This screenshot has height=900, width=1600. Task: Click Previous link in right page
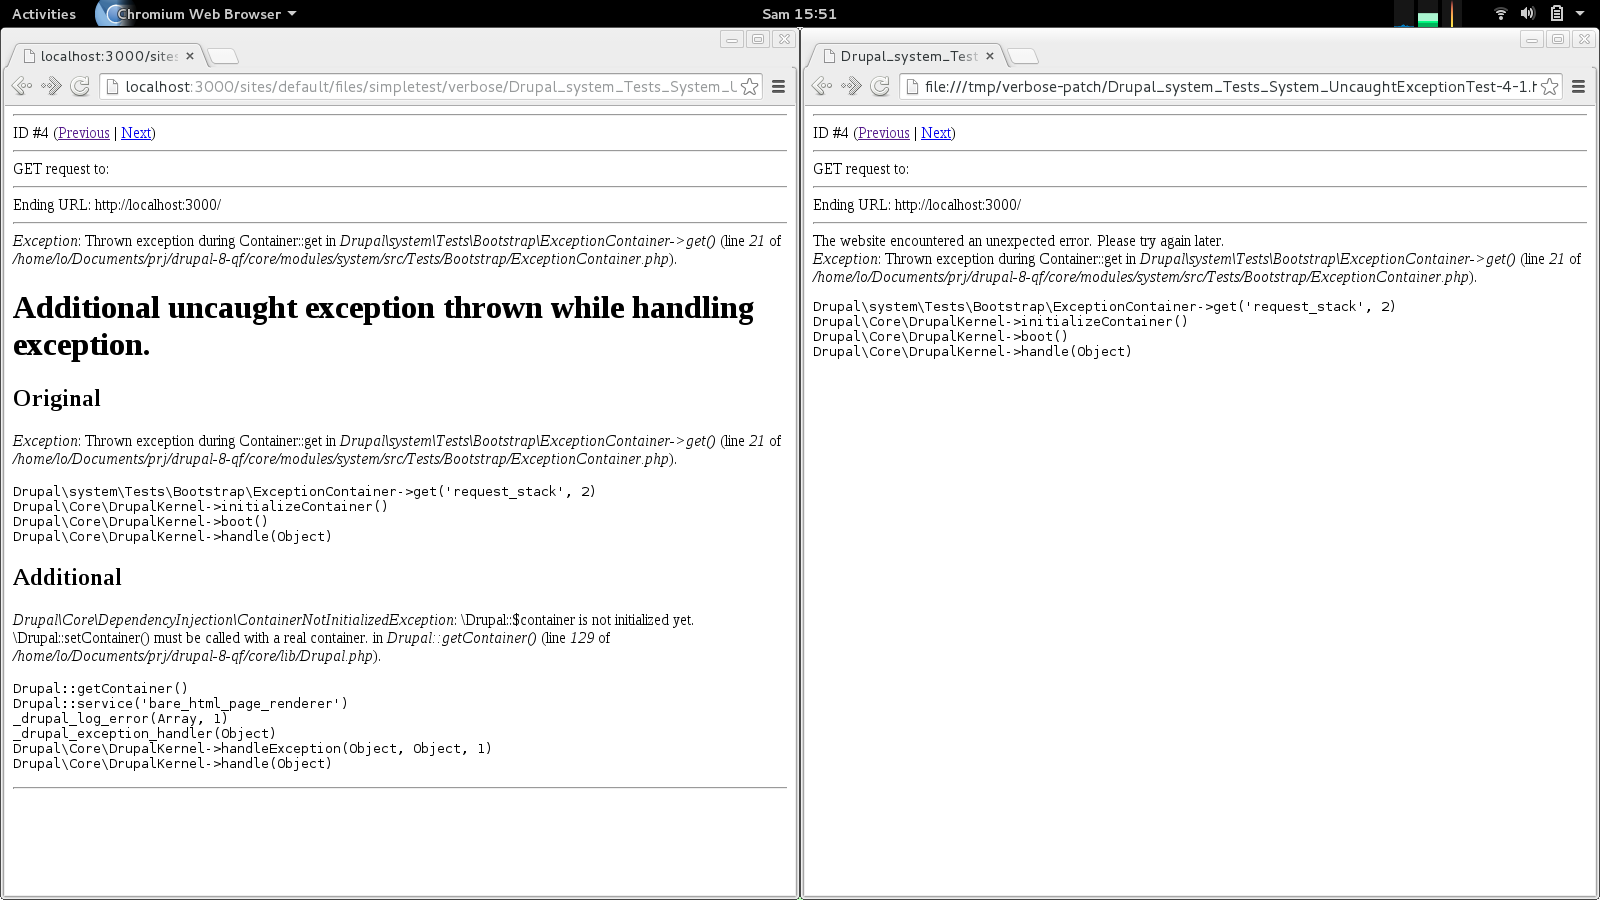[884, 133]
